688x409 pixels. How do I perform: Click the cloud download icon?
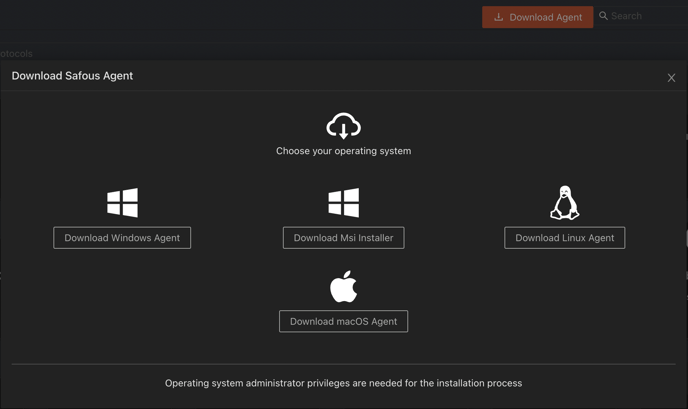[343, 126]
